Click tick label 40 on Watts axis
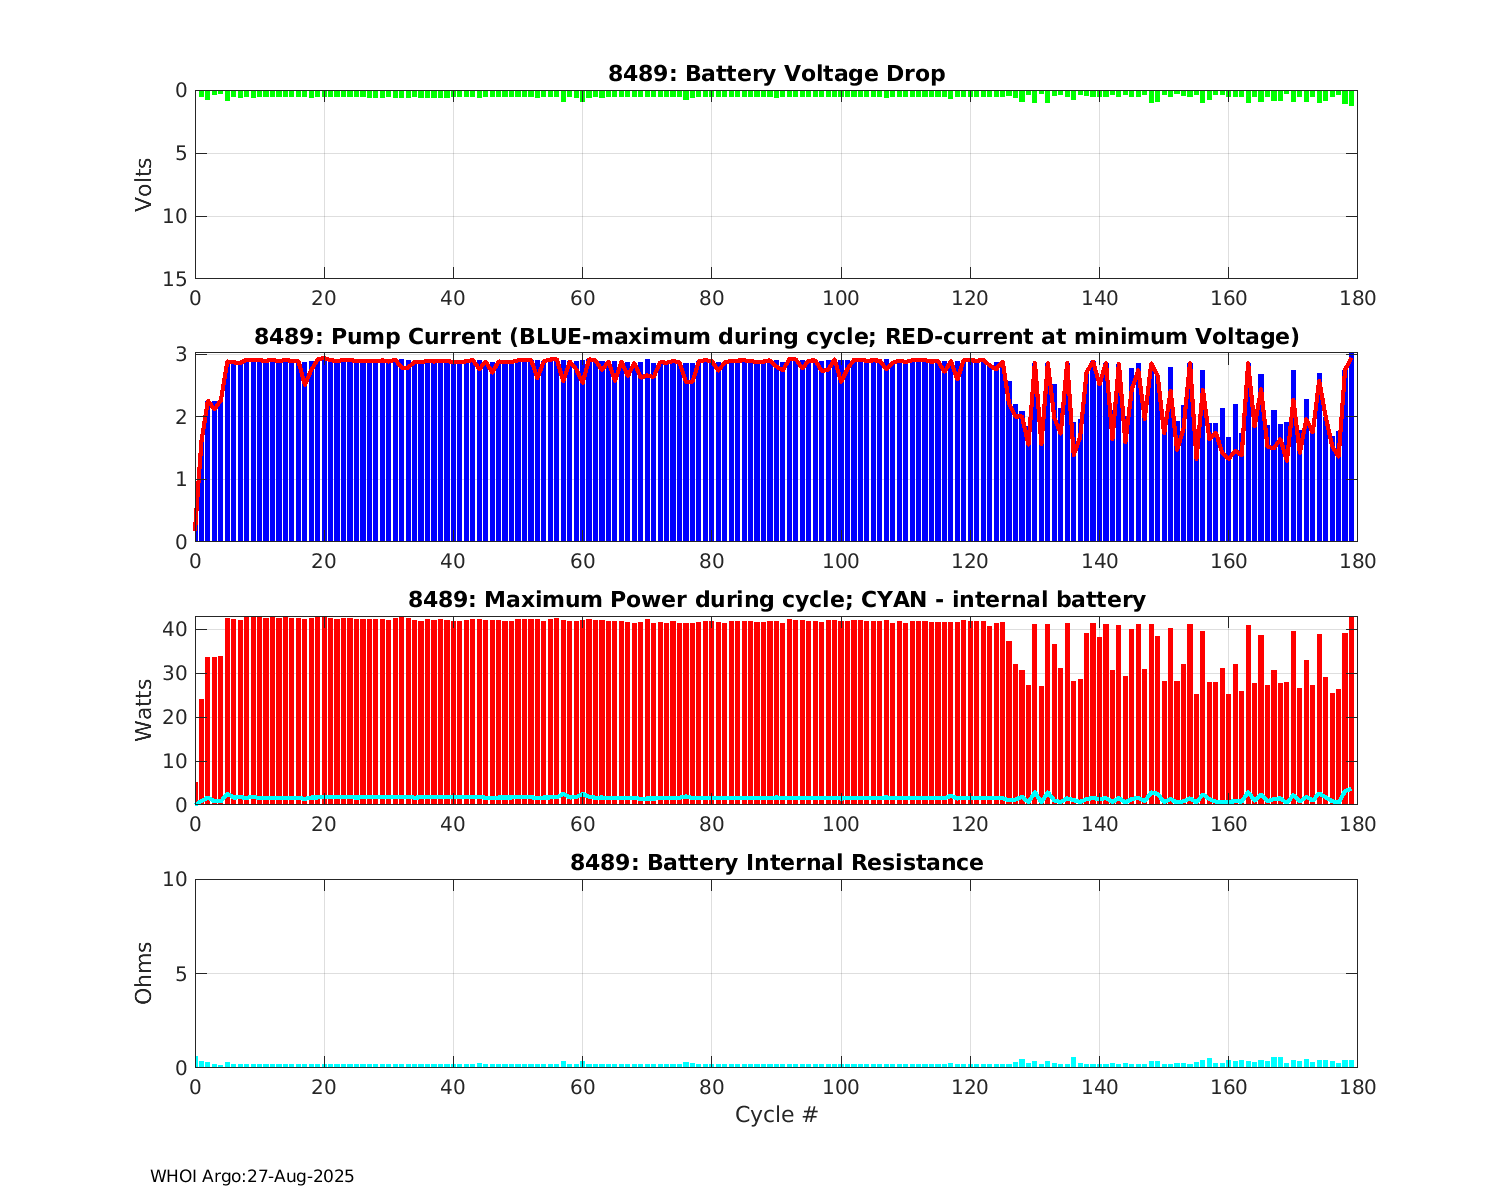The height and width of the screenshot is (1200, 1500). 175,630
